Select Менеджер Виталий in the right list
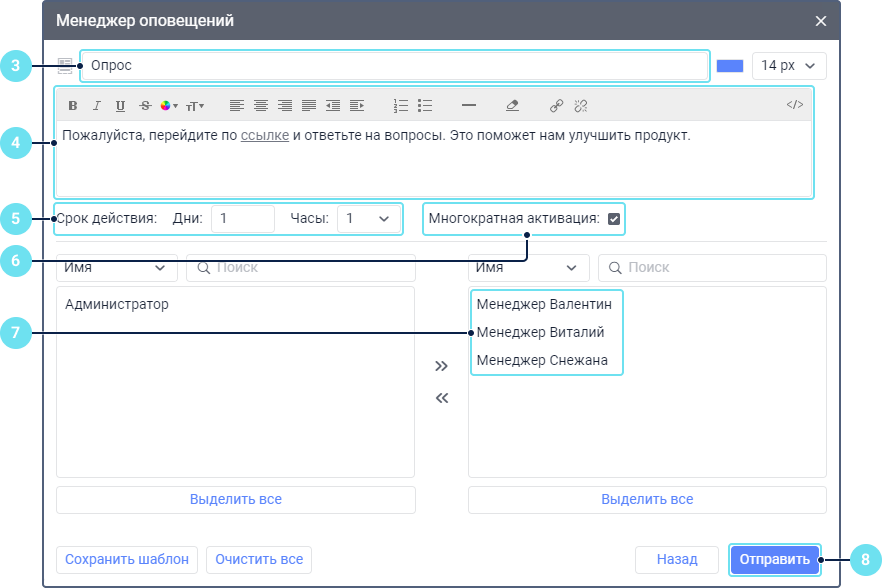882x588 pixels. (x=541, y=332)
